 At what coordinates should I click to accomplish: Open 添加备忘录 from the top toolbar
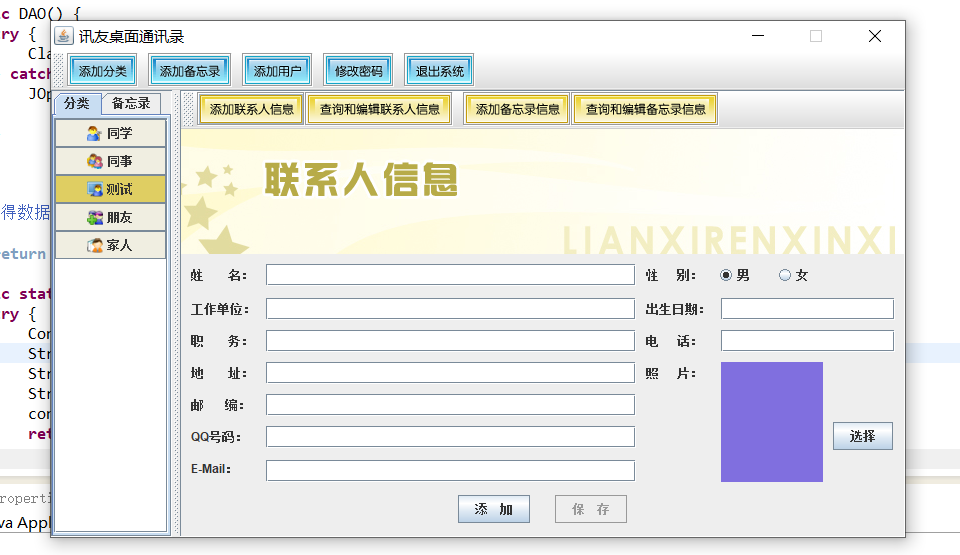(190, 71)
